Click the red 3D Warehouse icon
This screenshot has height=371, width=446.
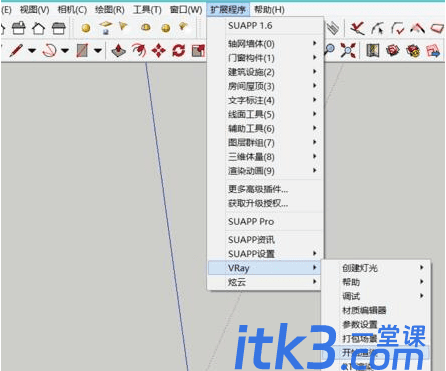point(393,51)
